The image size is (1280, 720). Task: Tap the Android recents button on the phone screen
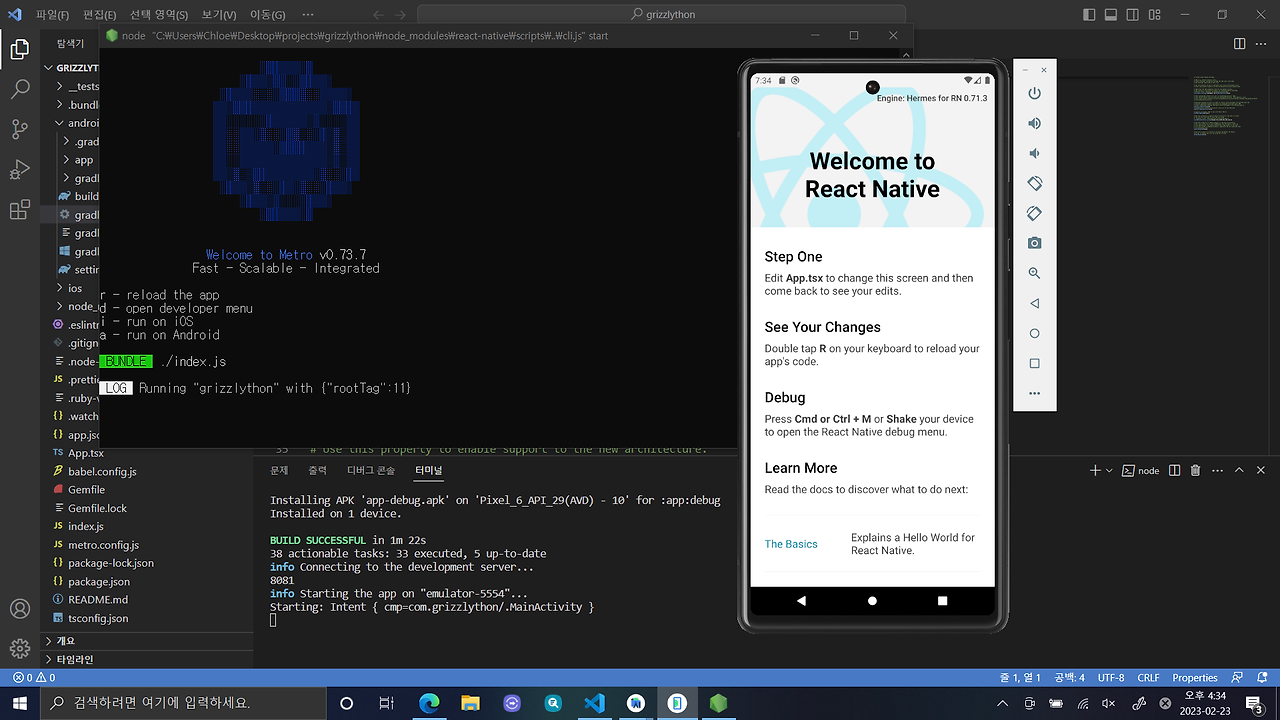942,601
